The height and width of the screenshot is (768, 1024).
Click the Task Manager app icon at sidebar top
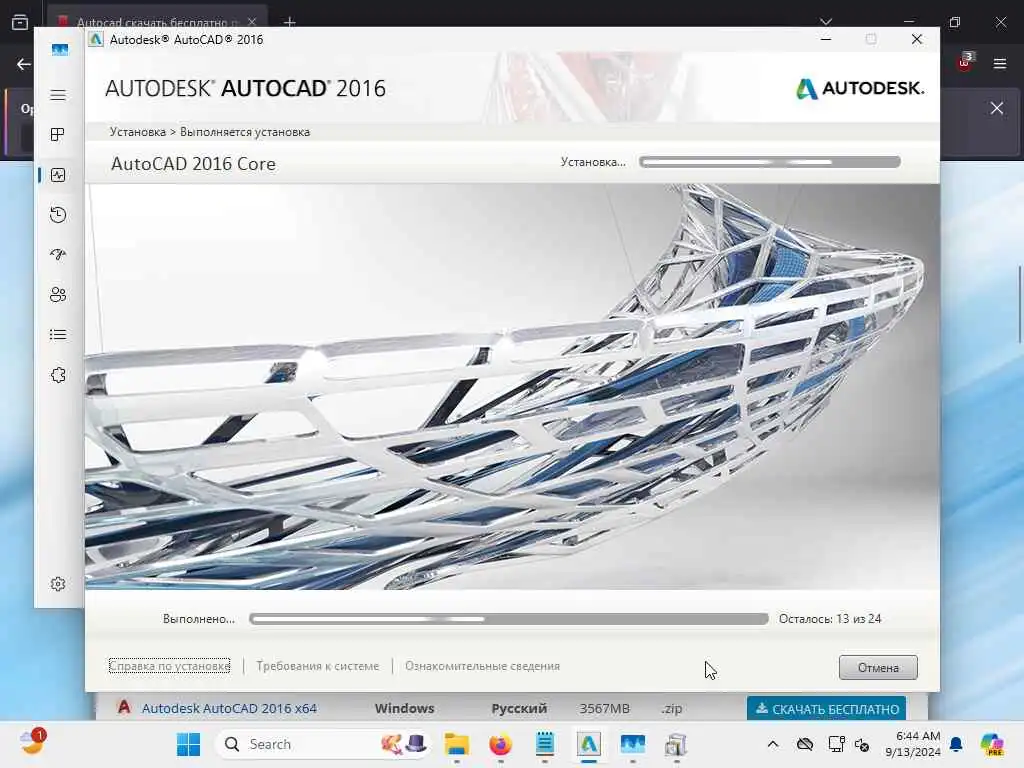click(59, 50)
